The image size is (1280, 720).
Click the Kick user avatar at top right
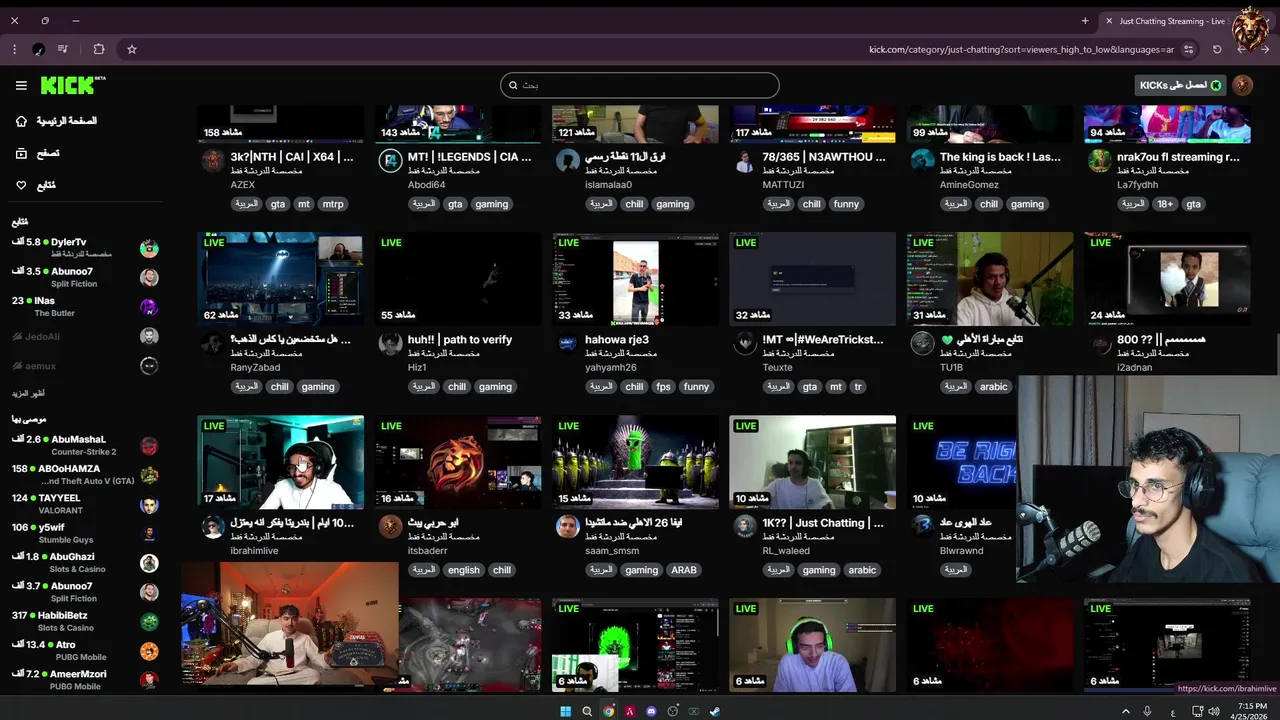[x=1243, y=86]
